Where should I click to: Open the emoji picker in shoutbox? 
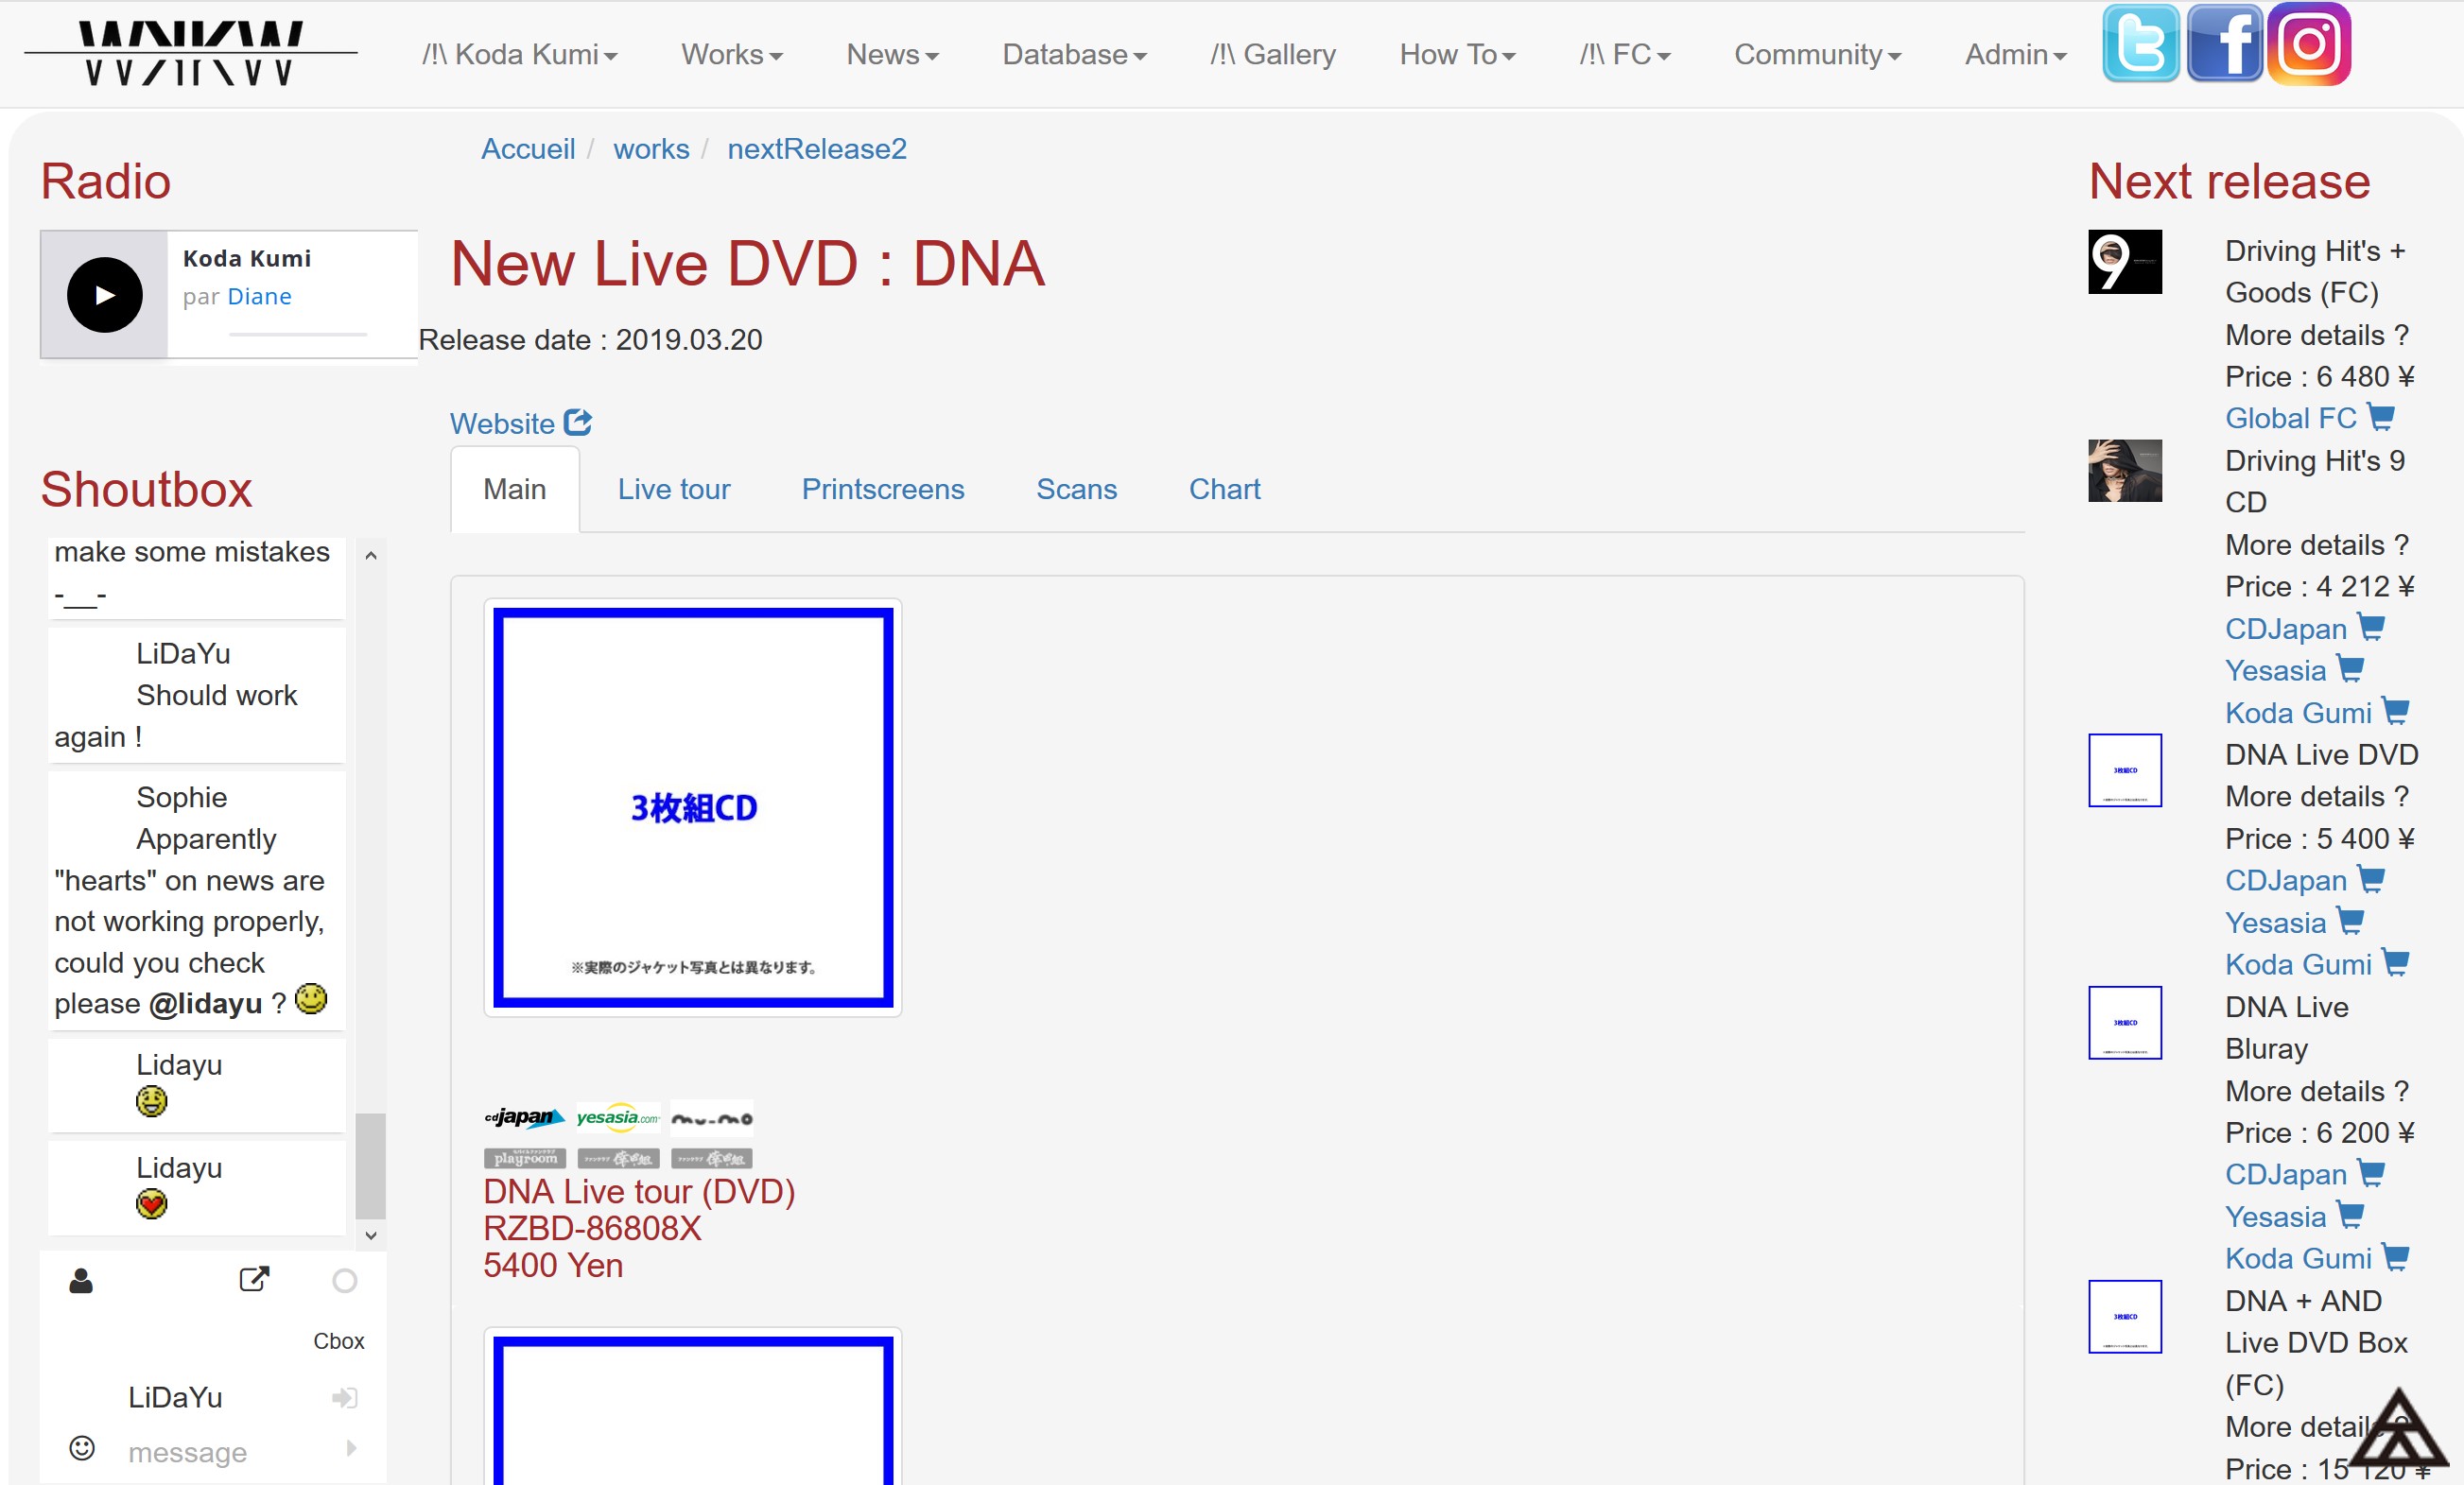82,1448
